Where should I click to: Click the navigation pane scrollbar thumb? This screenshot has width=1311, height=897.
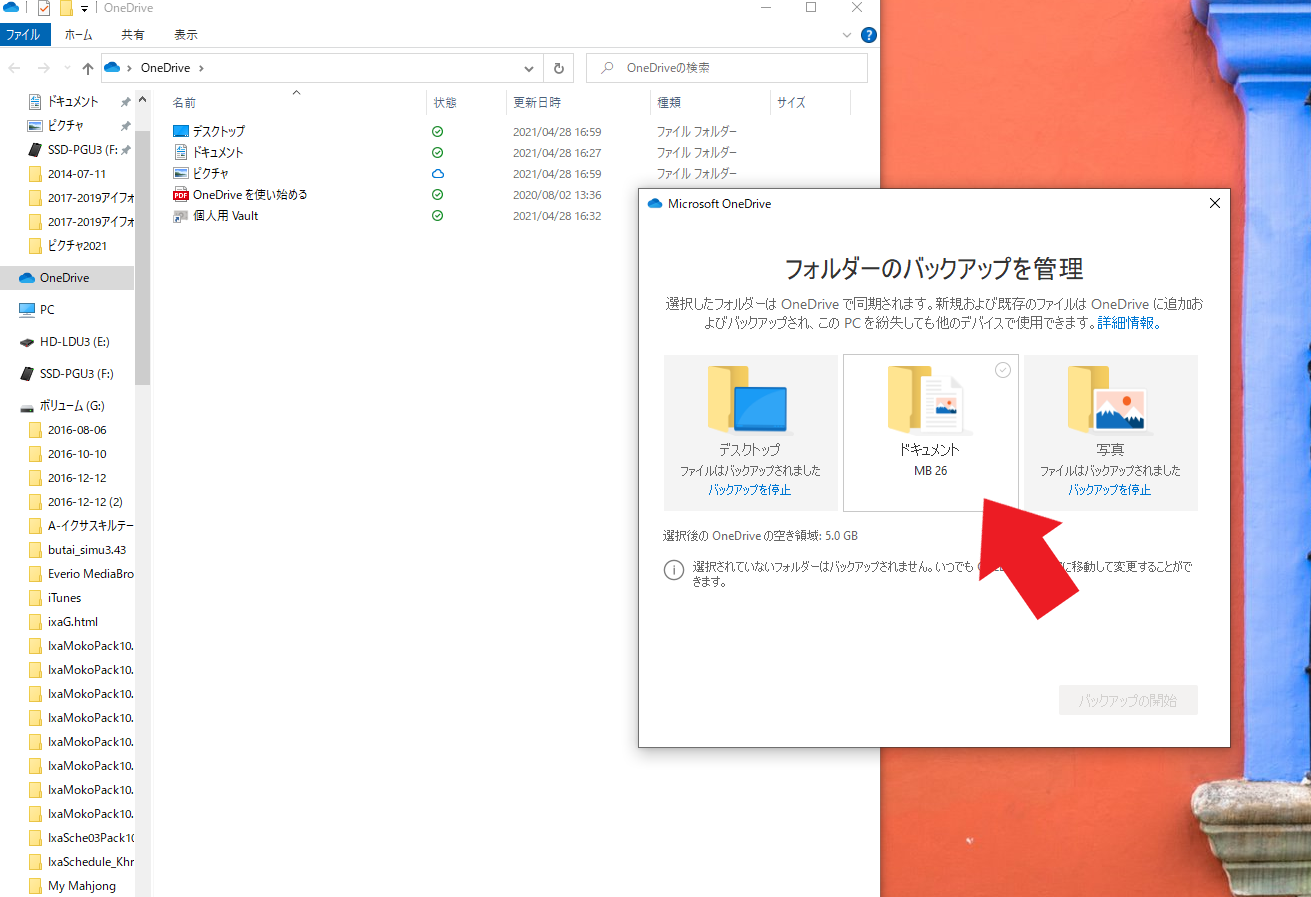coord(142,257)
